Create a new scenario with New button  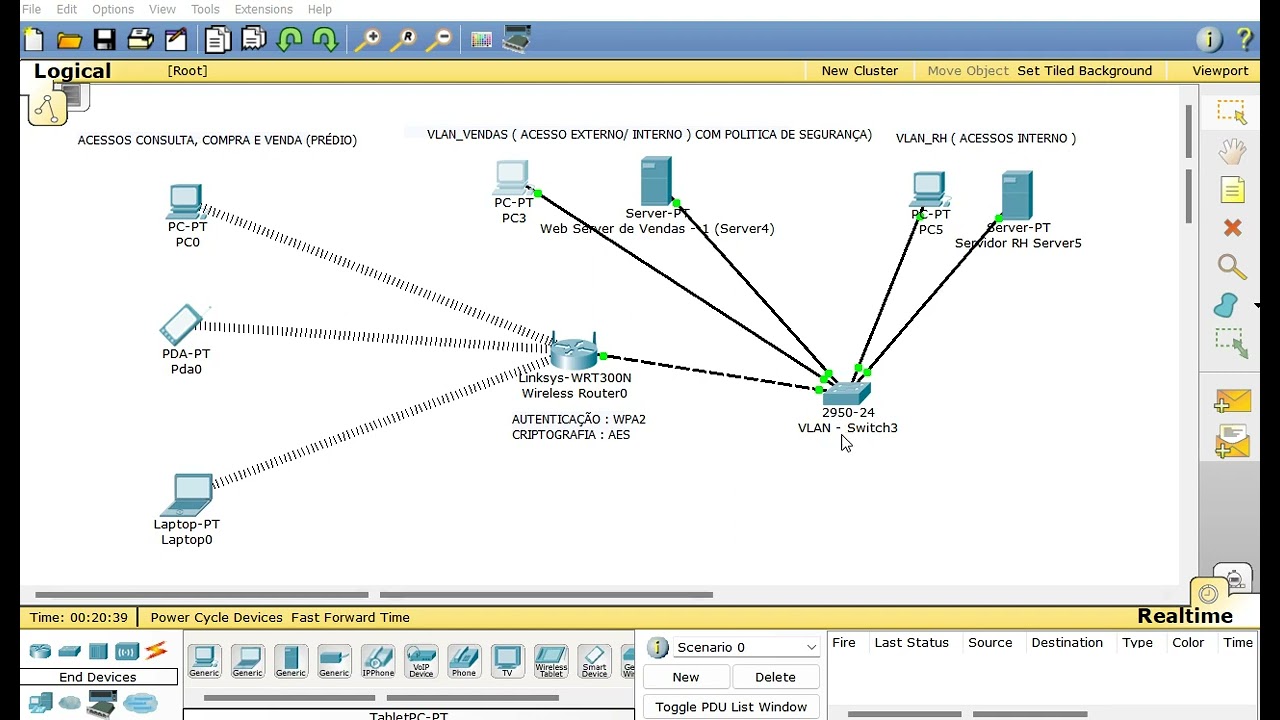coord(686,677)
